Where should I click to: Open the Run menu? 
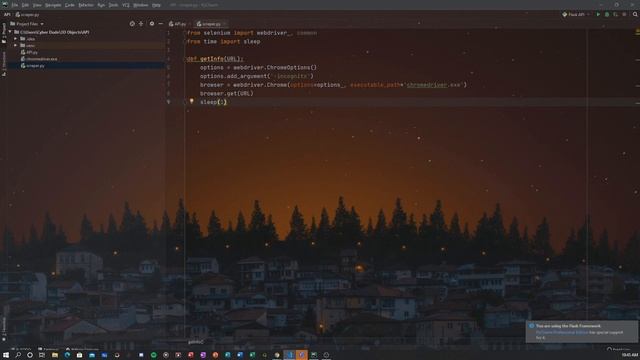[101, 5]
